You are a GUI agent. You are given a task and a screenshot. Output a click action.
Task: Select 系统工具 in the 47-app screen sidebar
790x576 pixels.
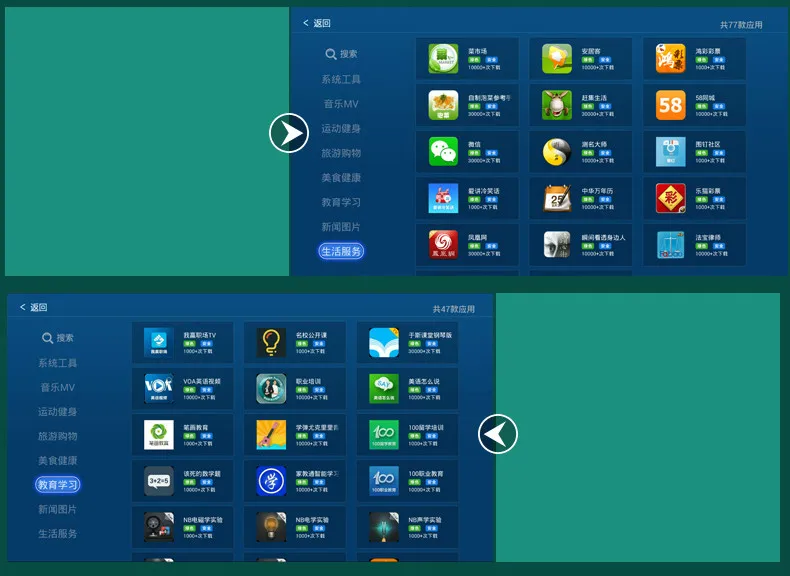57,363
